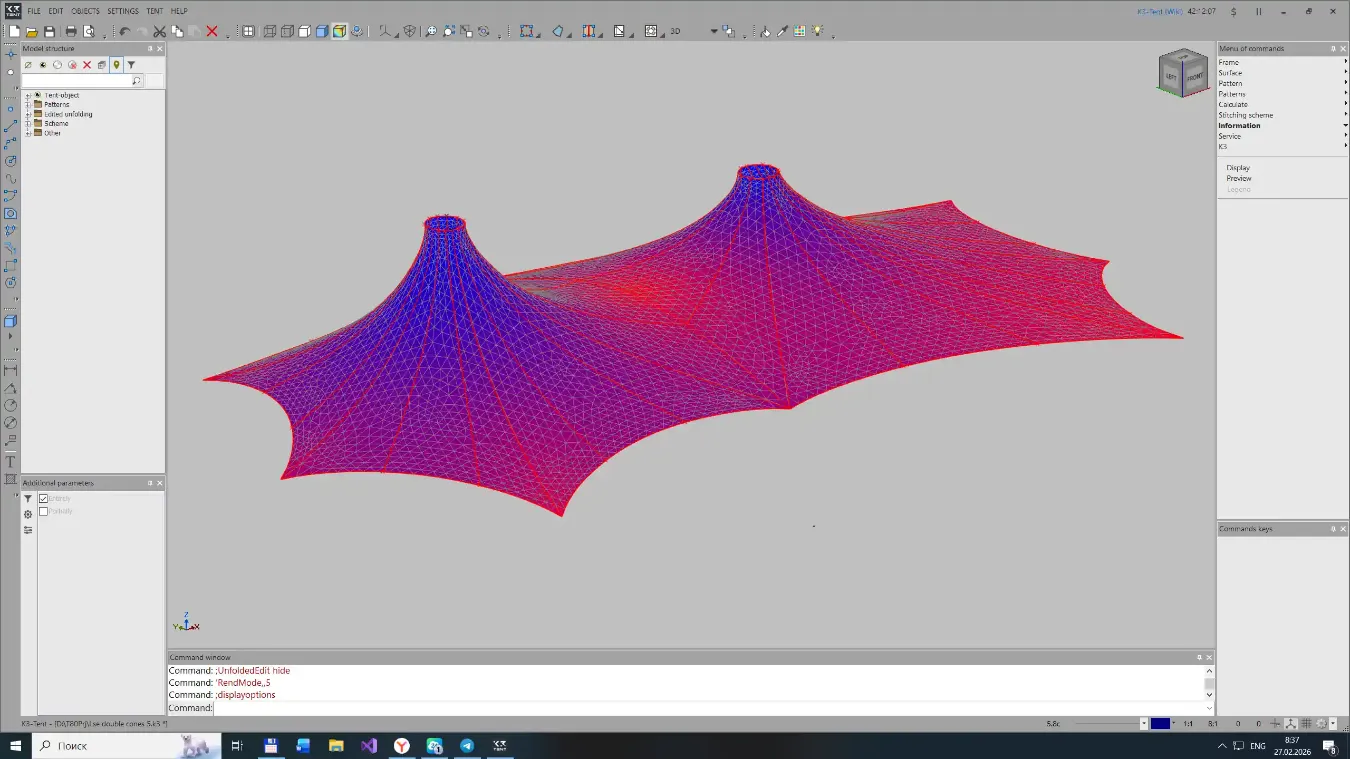This screenshot has width=1350, height=759.
Task: Activate the blue shaded render mode cube
Action: (x=322, y=31)
